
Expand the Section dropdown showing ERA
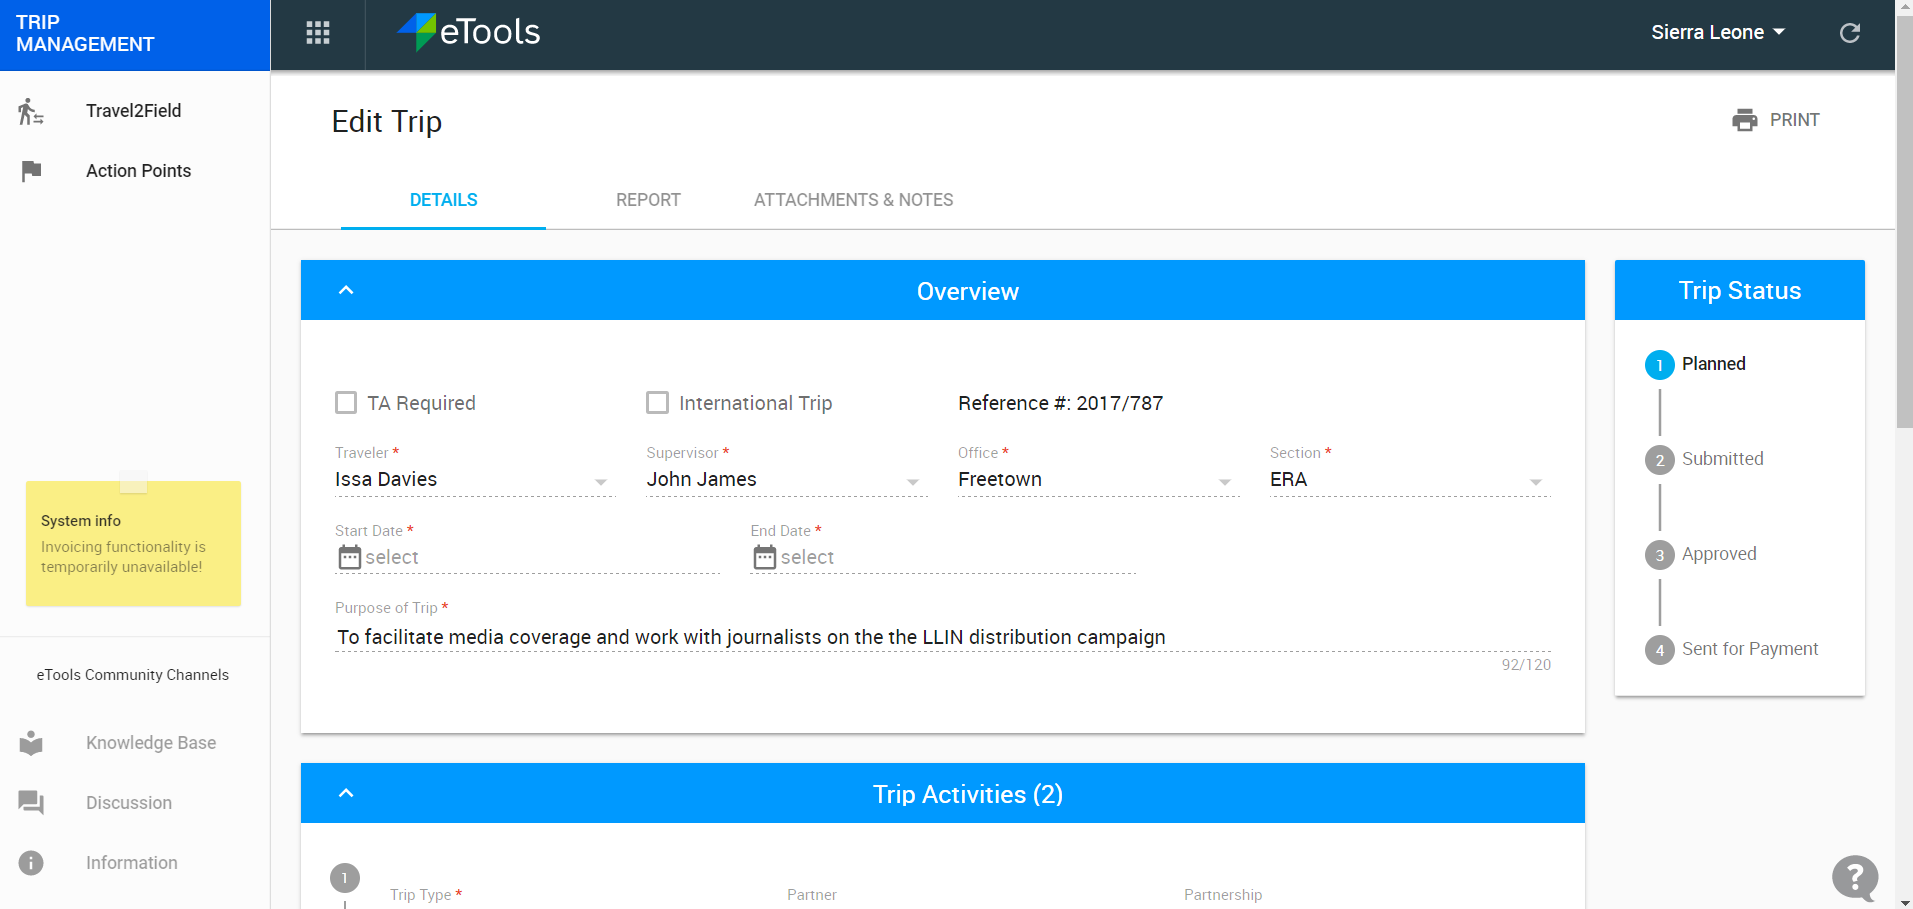click(1536, 481)
